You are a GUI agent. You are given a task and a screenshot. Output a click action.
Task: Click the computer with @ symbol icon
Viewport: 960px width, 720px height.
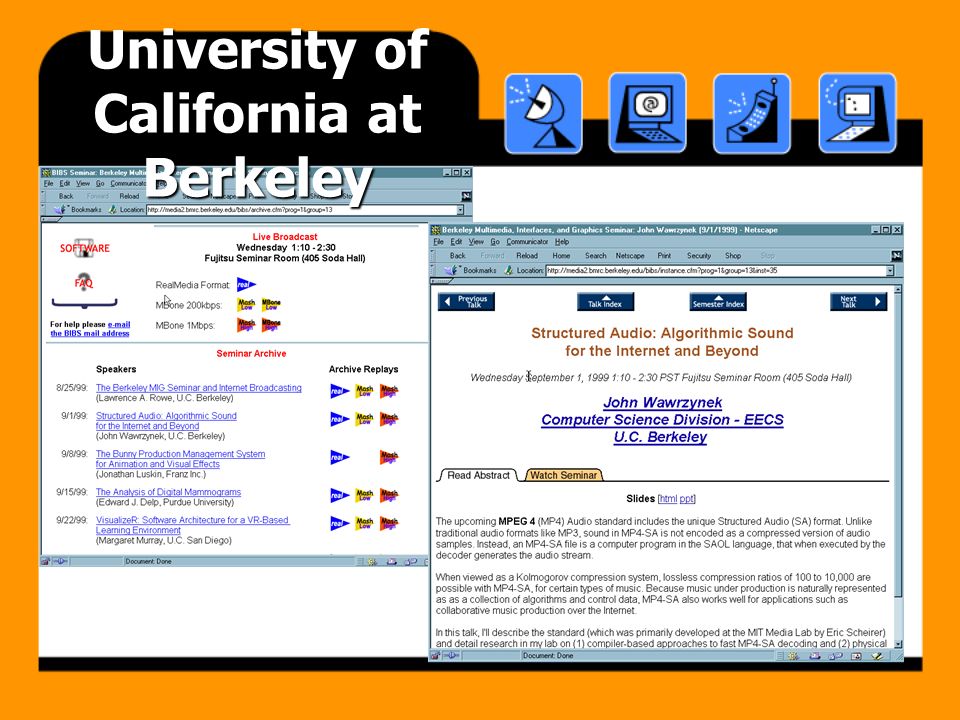click(x=647, y=113)
